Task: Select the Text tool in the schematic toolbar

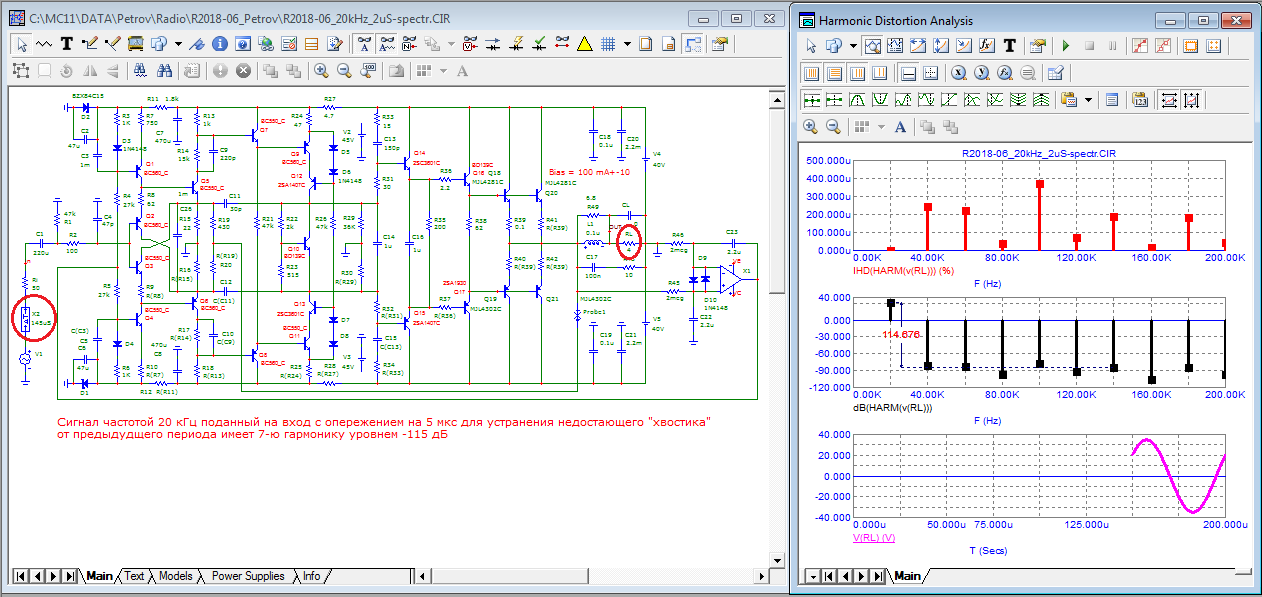Action: coord(67,43)
